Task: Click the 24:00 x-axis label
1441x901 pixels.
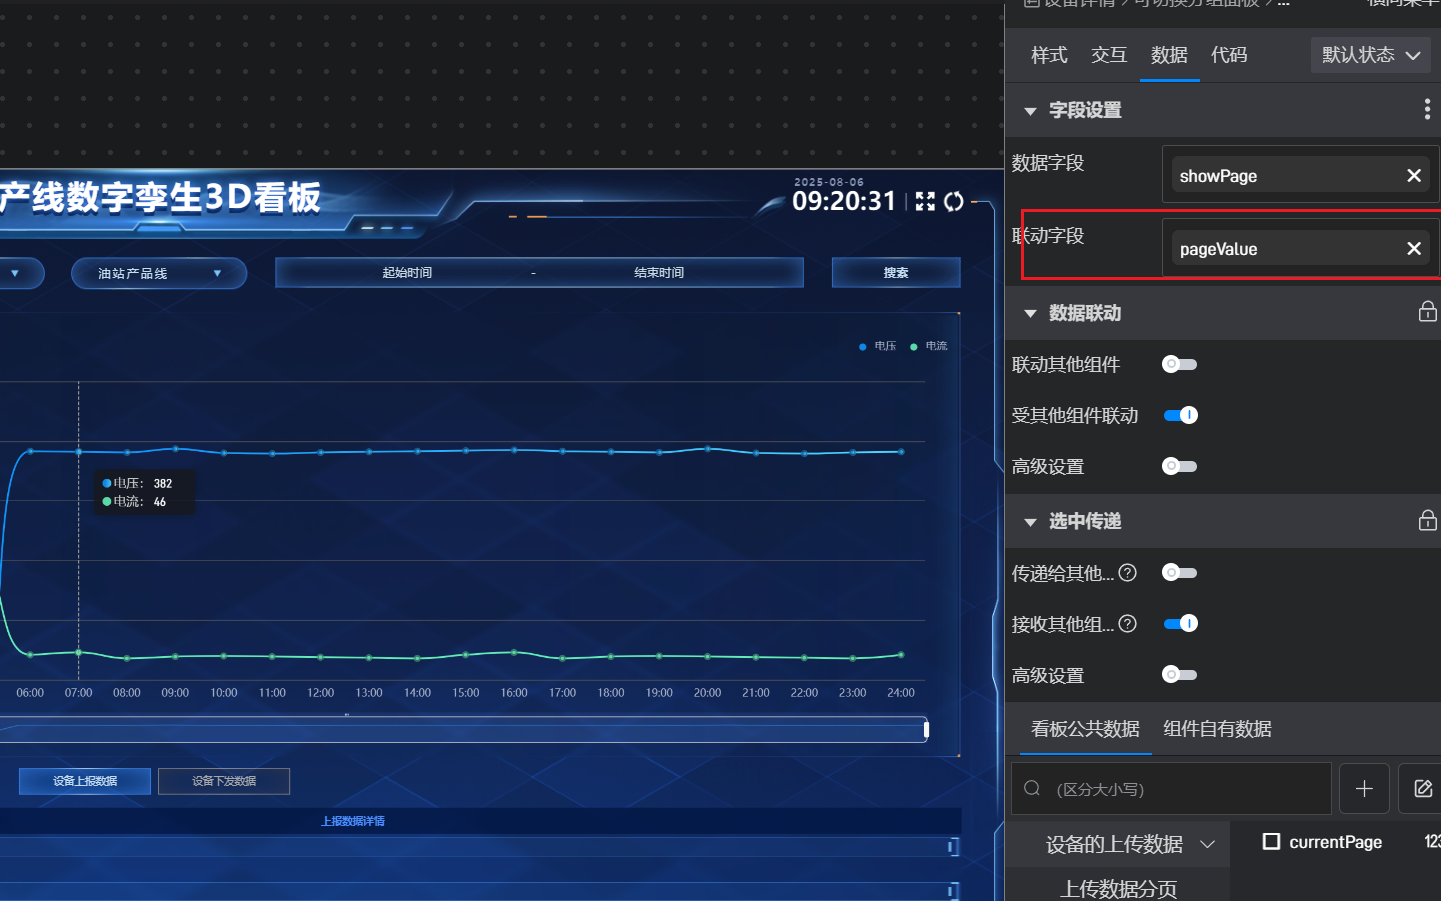Action: pos(901,693)
